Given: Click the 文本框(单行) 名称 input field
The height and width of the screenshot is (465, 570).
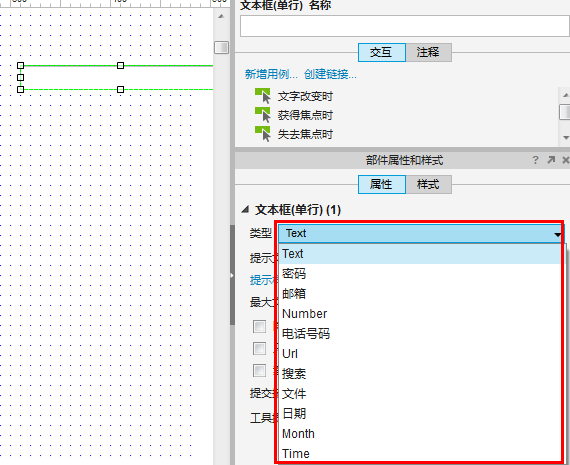Looking at the screenshot, I should 405,26.
